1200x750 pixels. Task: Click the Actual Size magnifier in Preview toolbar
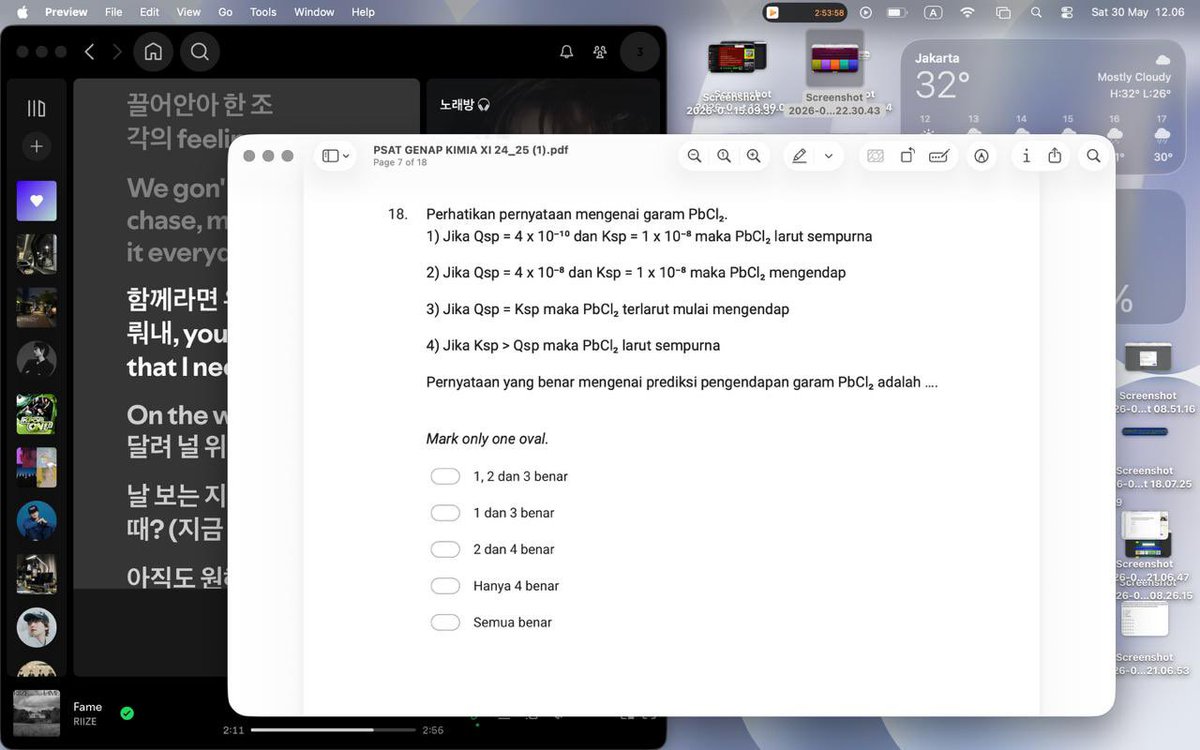click(x=724, y=156)
